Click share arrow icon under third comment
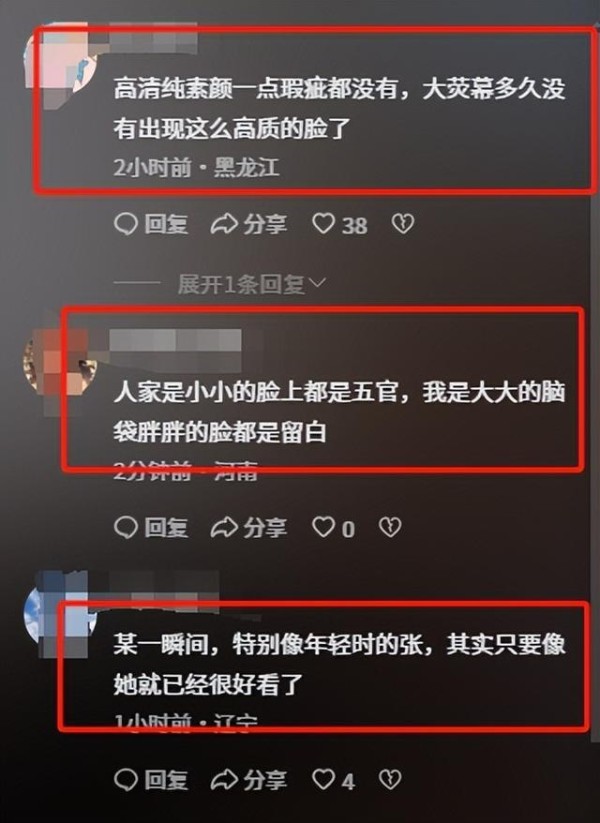The width and height of the screenshot is (600, 823). (224, 780)
